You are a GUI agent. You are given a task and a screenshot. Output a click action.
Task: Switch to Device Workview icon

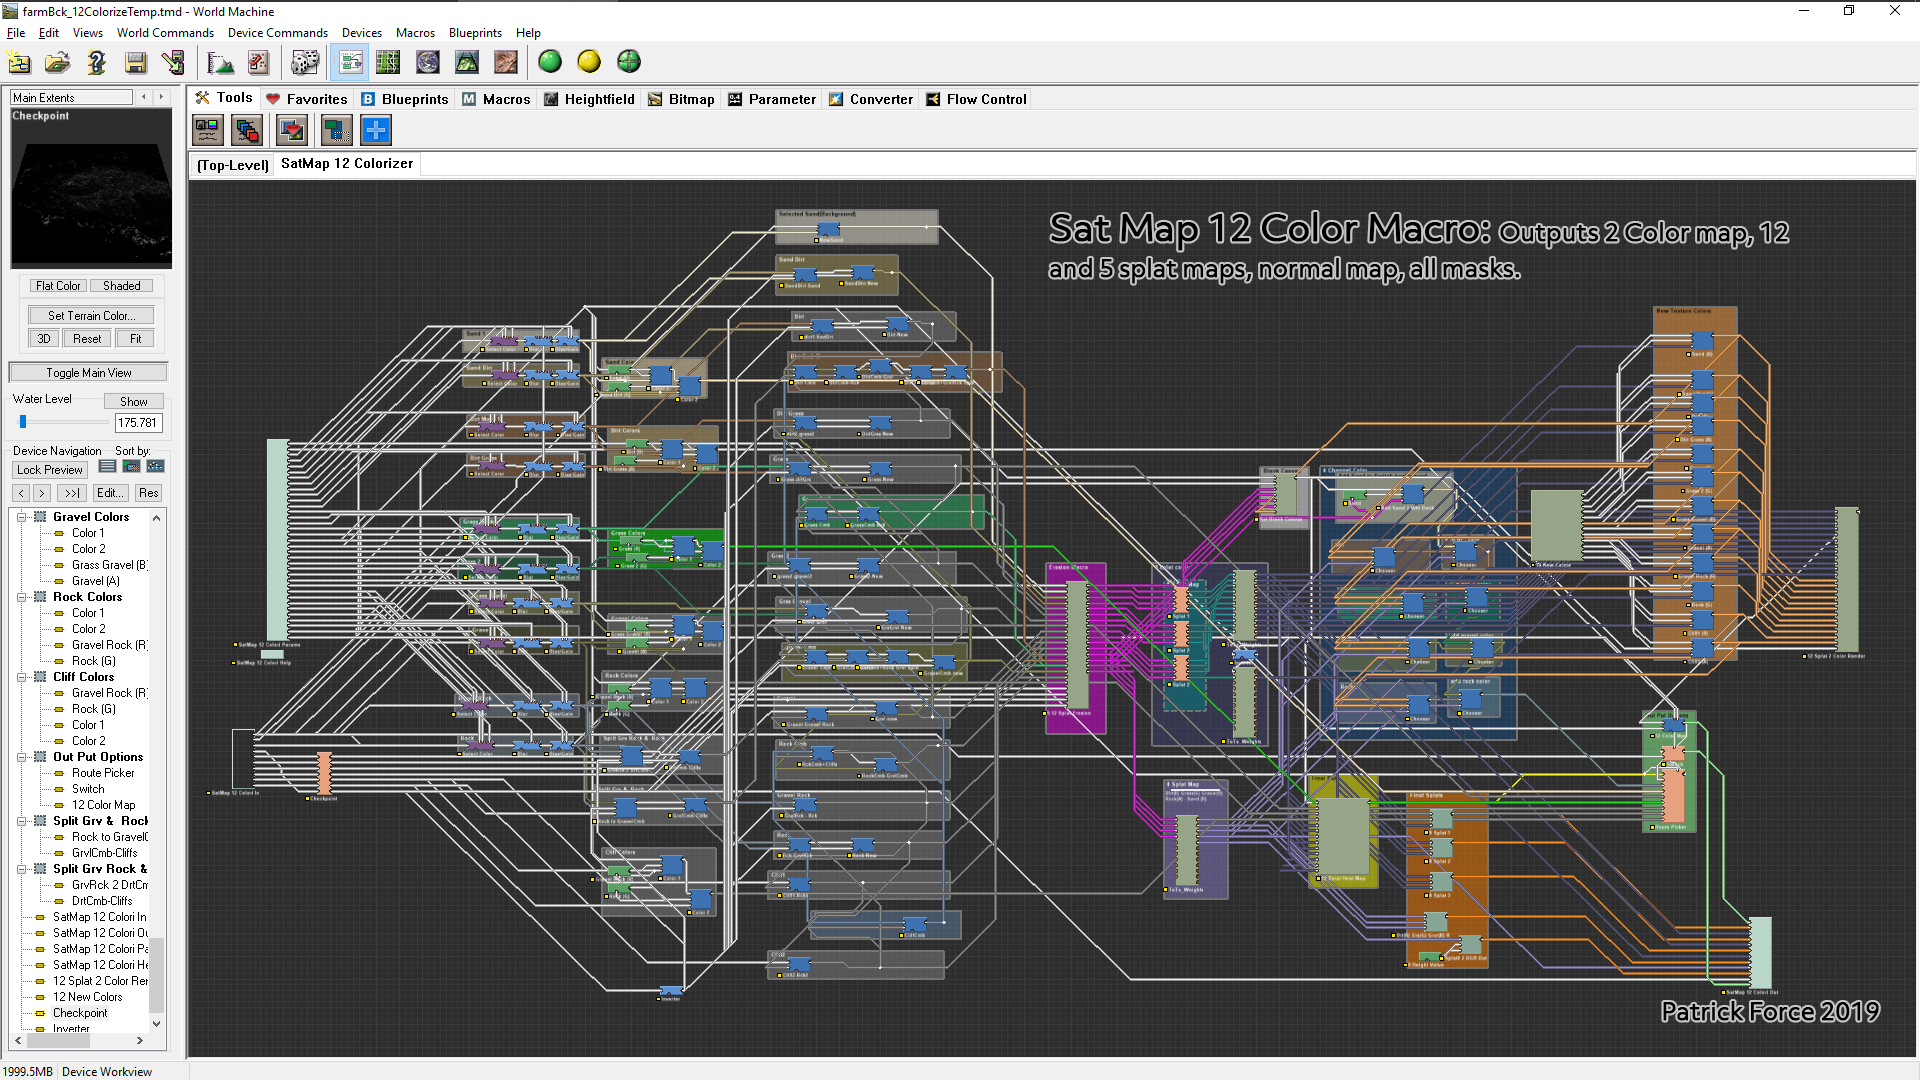(x=350, y=63)
